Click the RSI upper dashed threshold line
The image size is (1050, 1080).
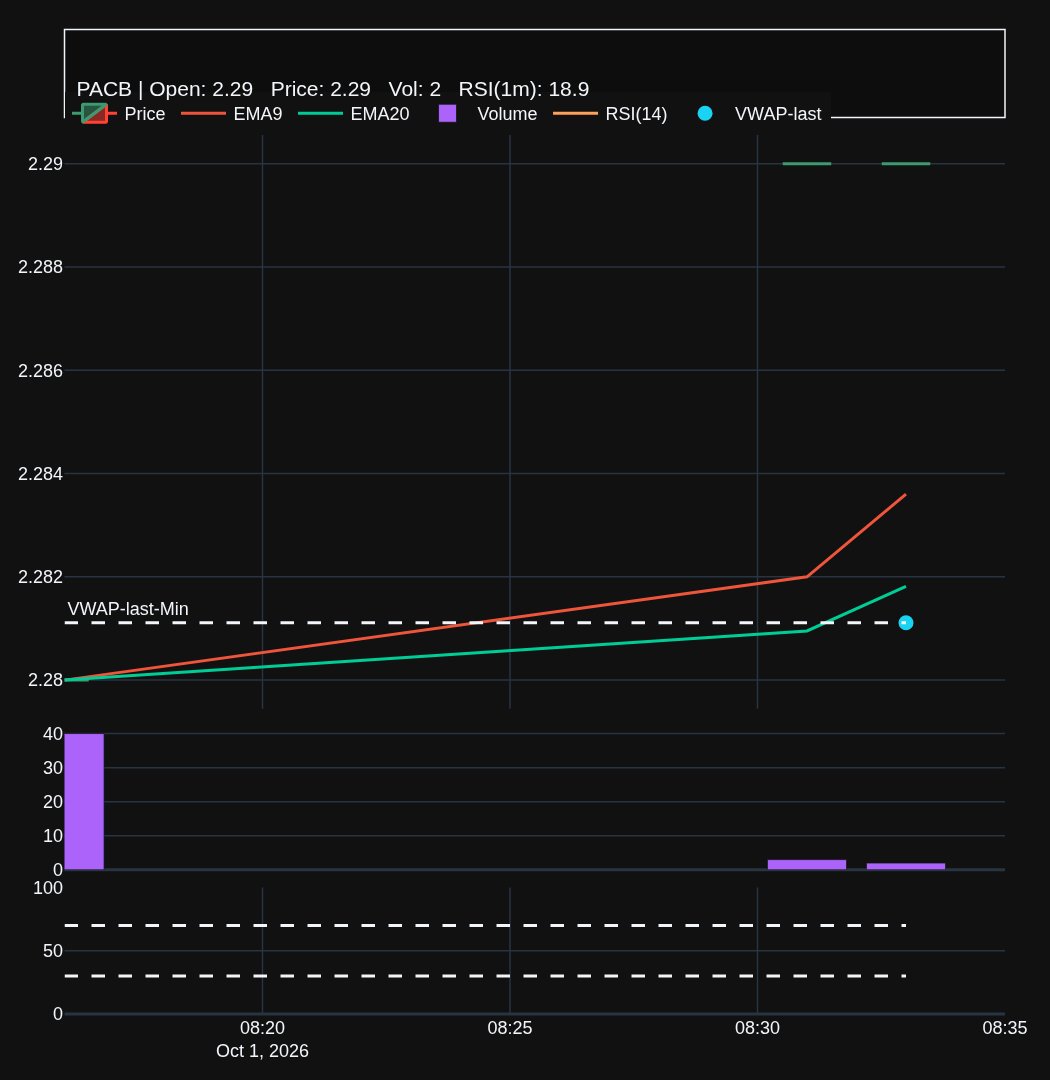point(485,925)
